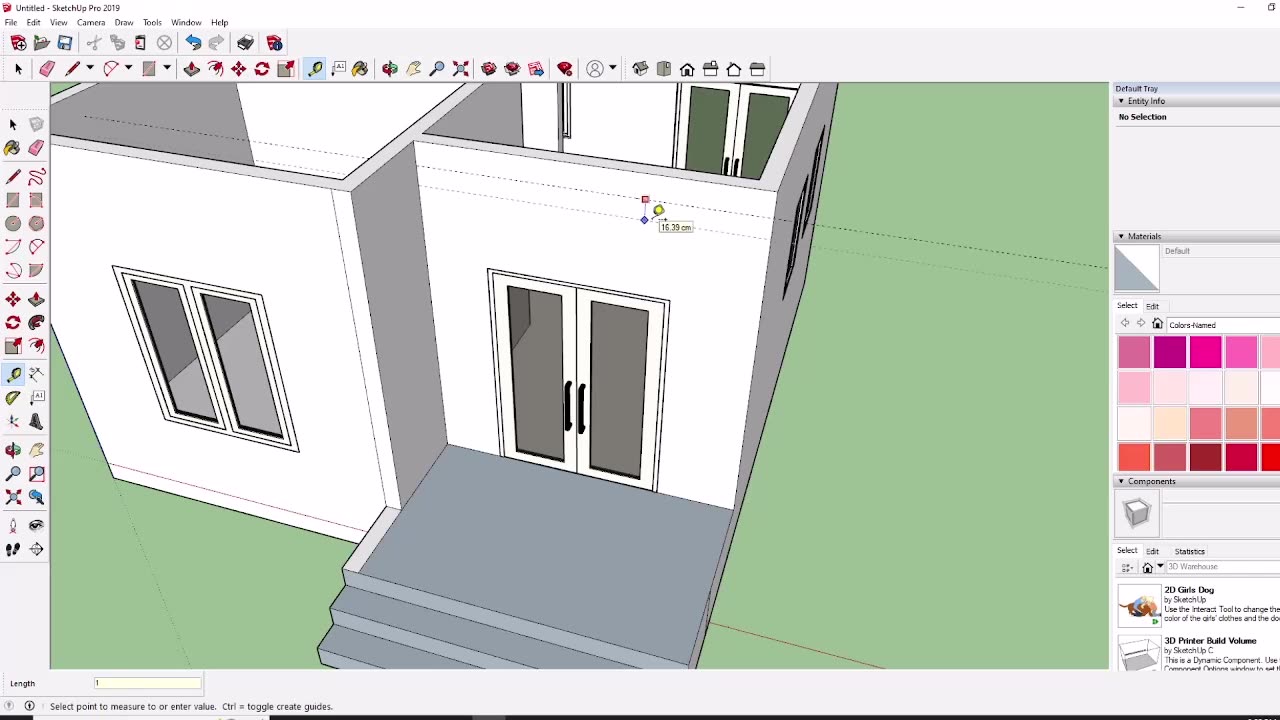Open the Camera menu
This screenshot has height=720, width=1280.
[91, 22]
